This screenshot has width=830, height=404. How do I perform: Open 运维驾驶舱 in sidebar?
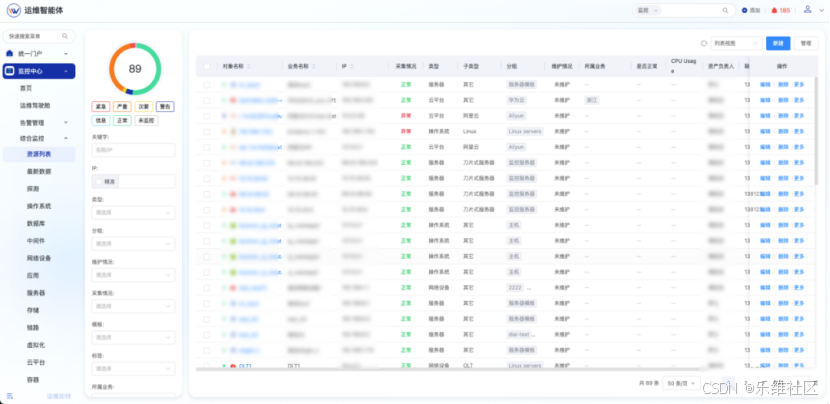point(33,105)
